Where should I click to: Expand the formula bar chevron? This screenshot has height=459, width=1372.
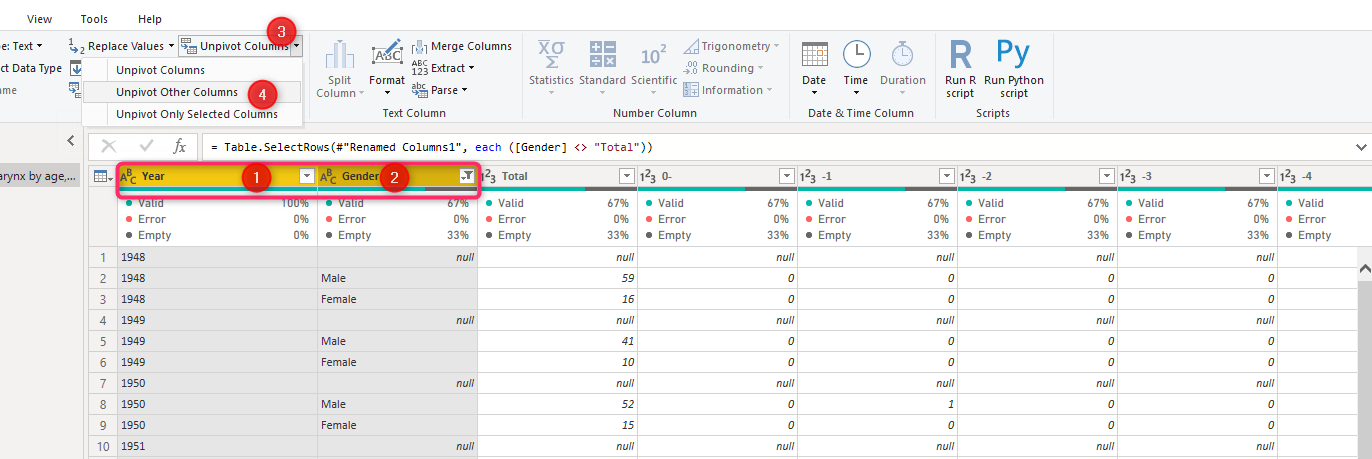(x=1360, y=147)
